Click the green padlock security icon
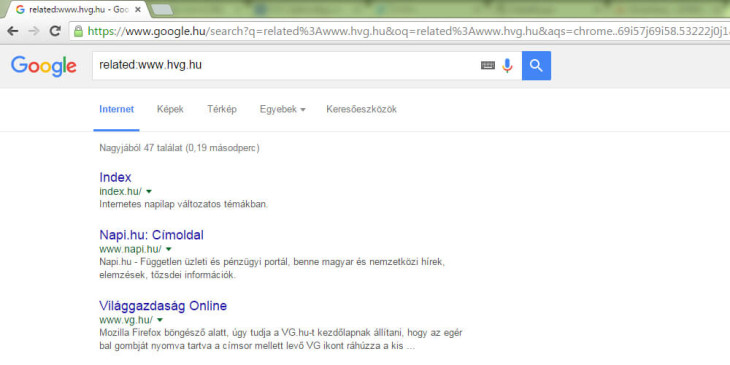The image size is (730, 365). pos(79,31)
